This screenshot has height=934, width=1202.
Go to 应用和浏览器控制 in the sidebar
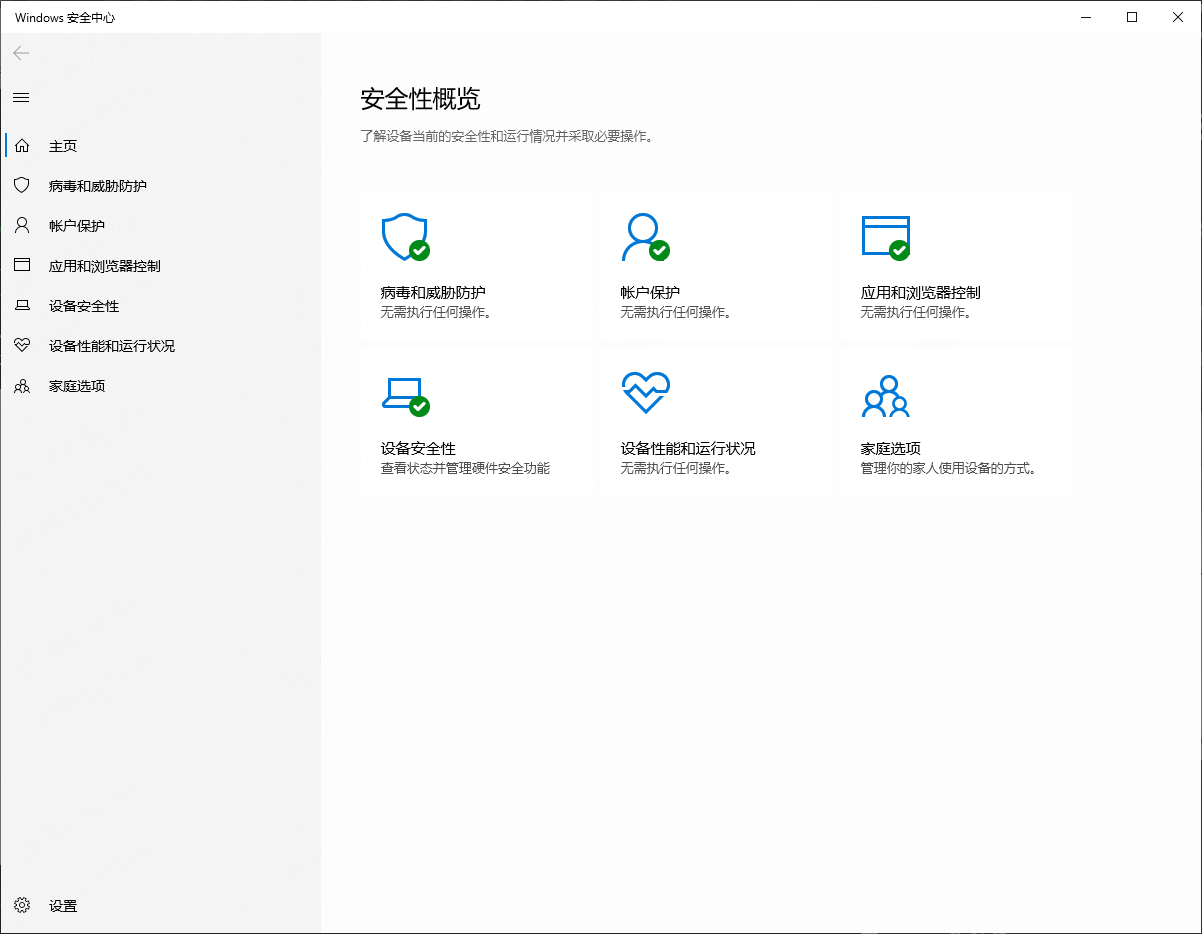pyautogui.click(x=104, y=266)
